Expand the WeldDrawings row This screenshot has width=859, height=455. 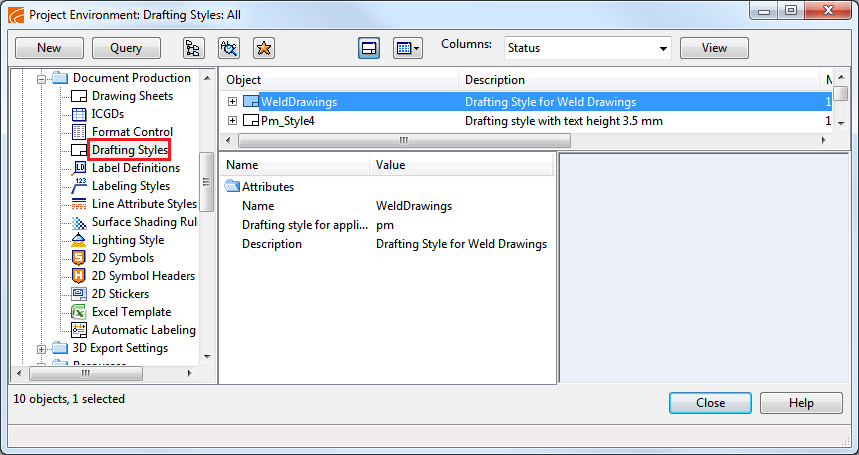(x=233, y=102)
